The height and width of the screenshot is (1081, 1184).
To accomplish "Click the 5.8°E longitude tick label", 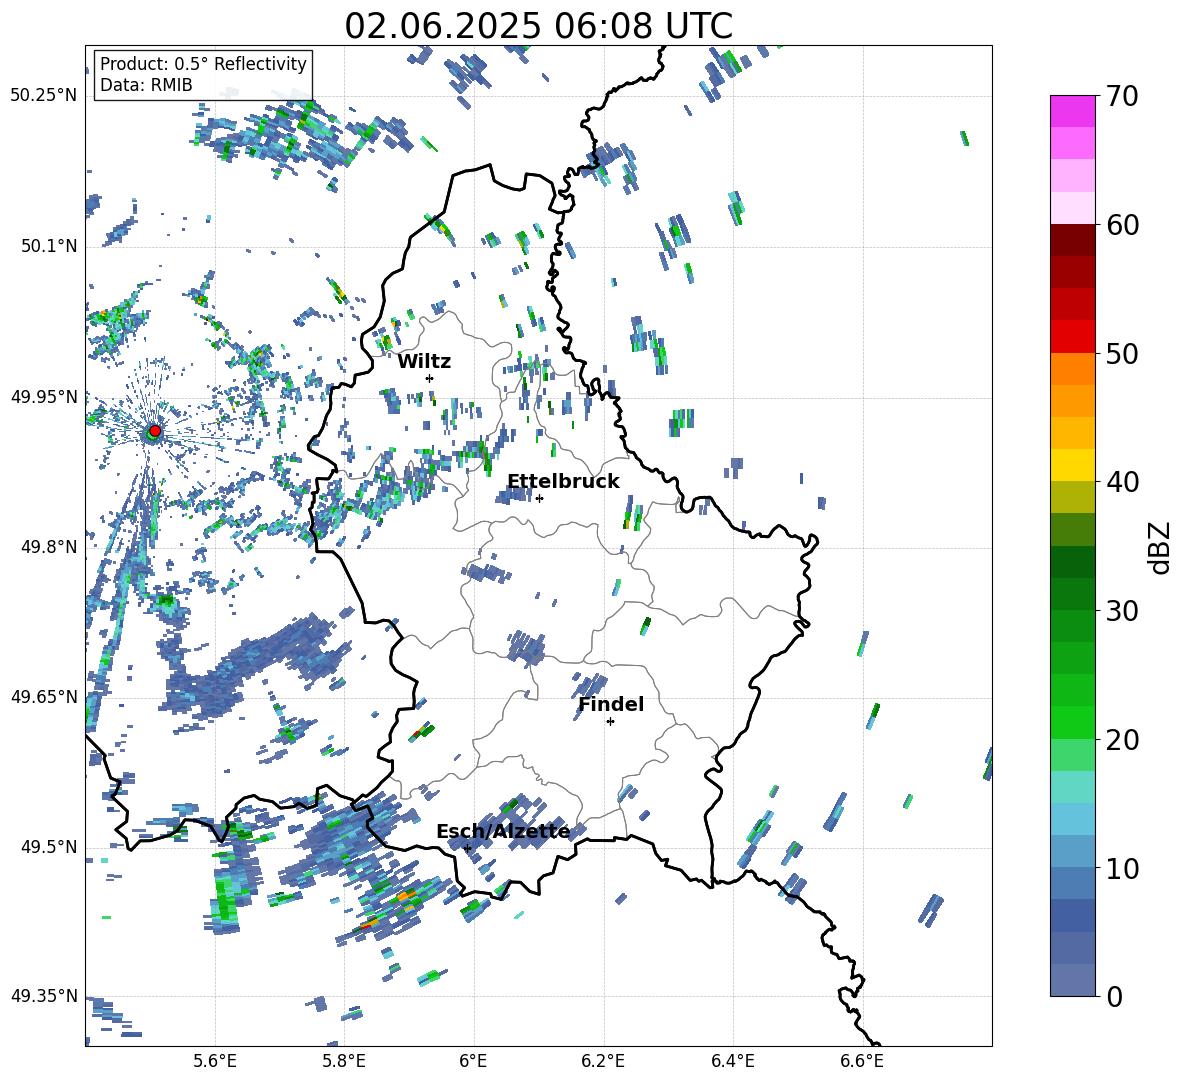I will (x=344, y=1061).
